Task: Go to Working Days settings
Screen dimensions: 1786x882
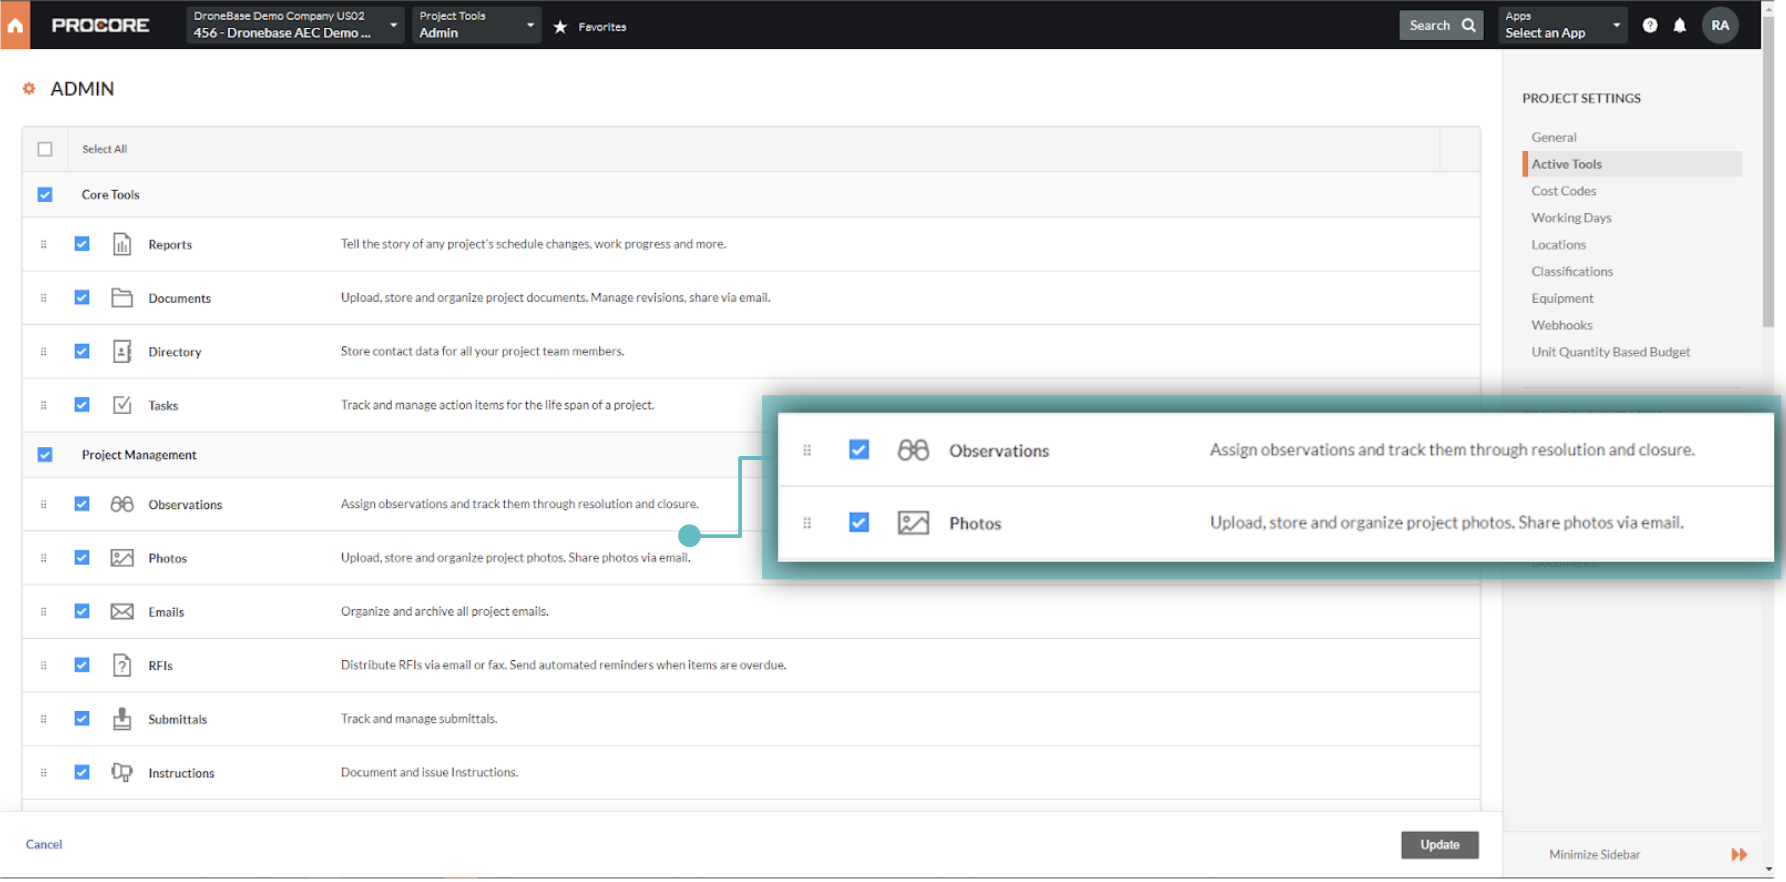Action: click(1571, 218)
